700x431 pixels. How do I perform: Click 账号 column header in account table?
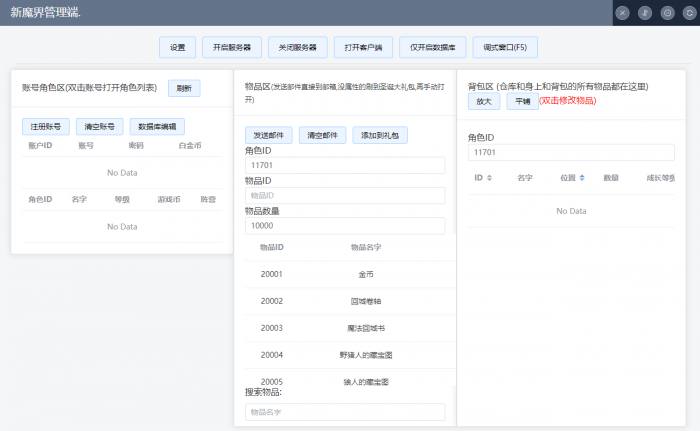tap(86, 146)
